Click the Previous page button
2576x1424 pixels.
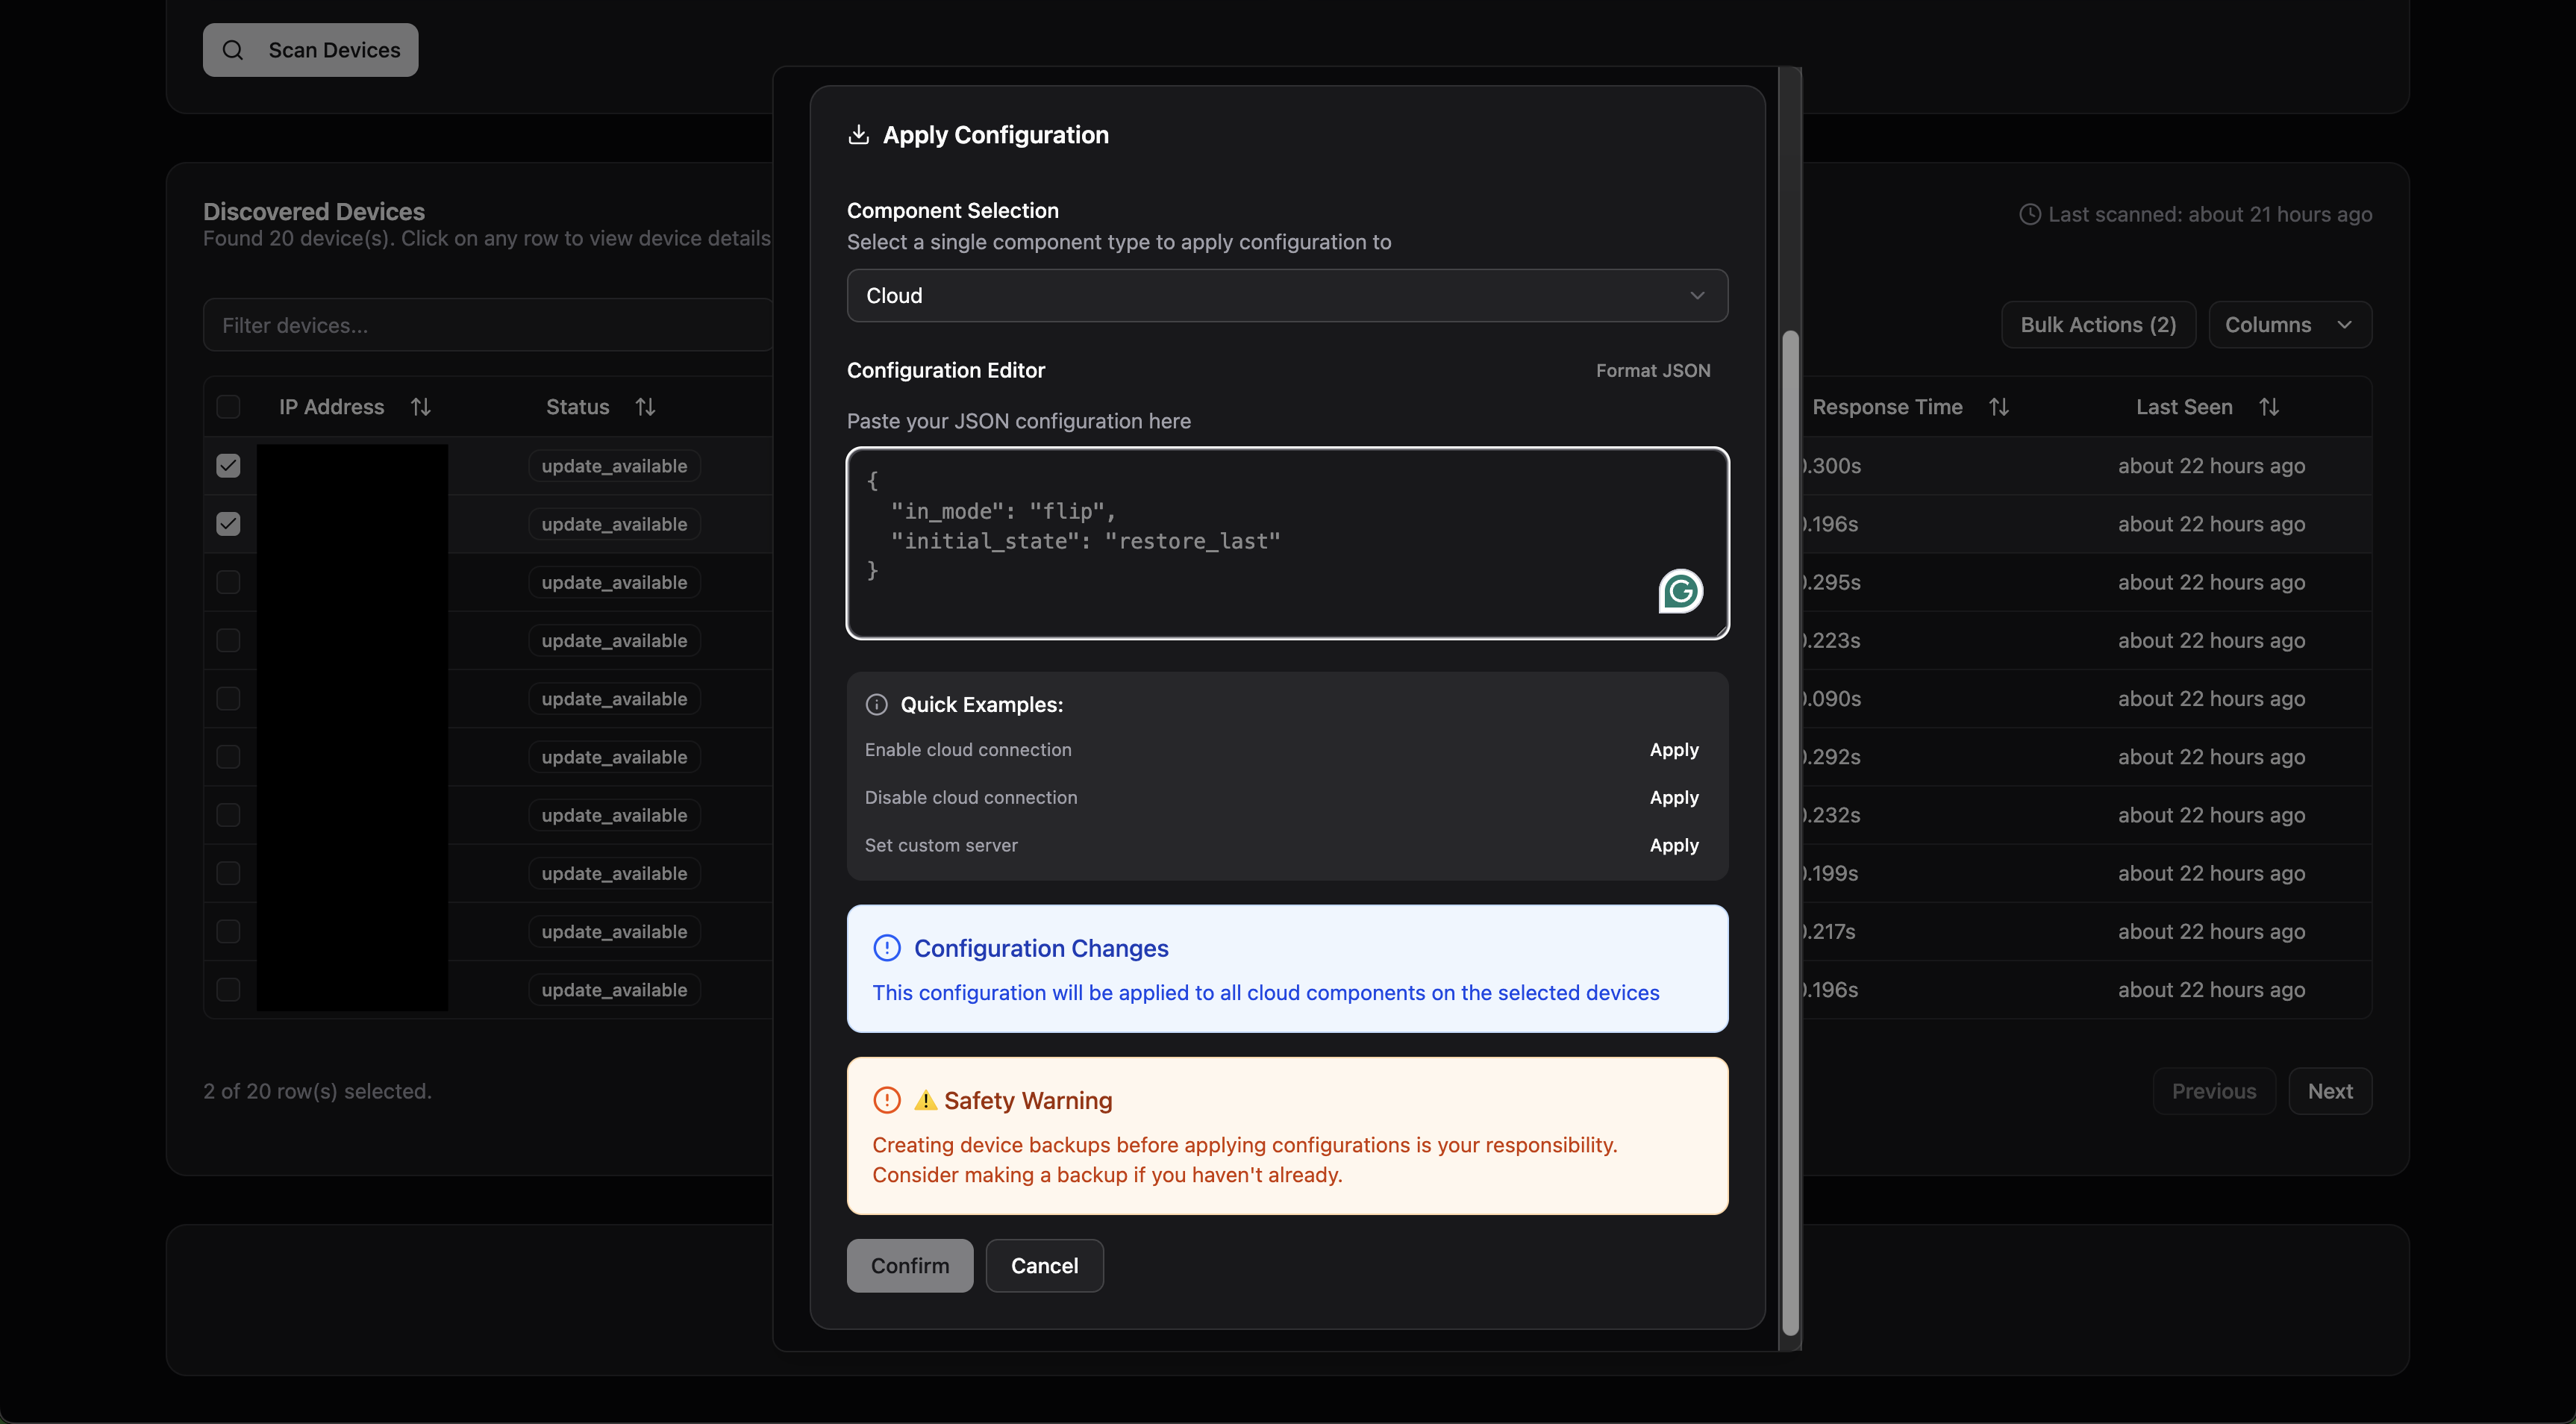click(2214, 1091)
